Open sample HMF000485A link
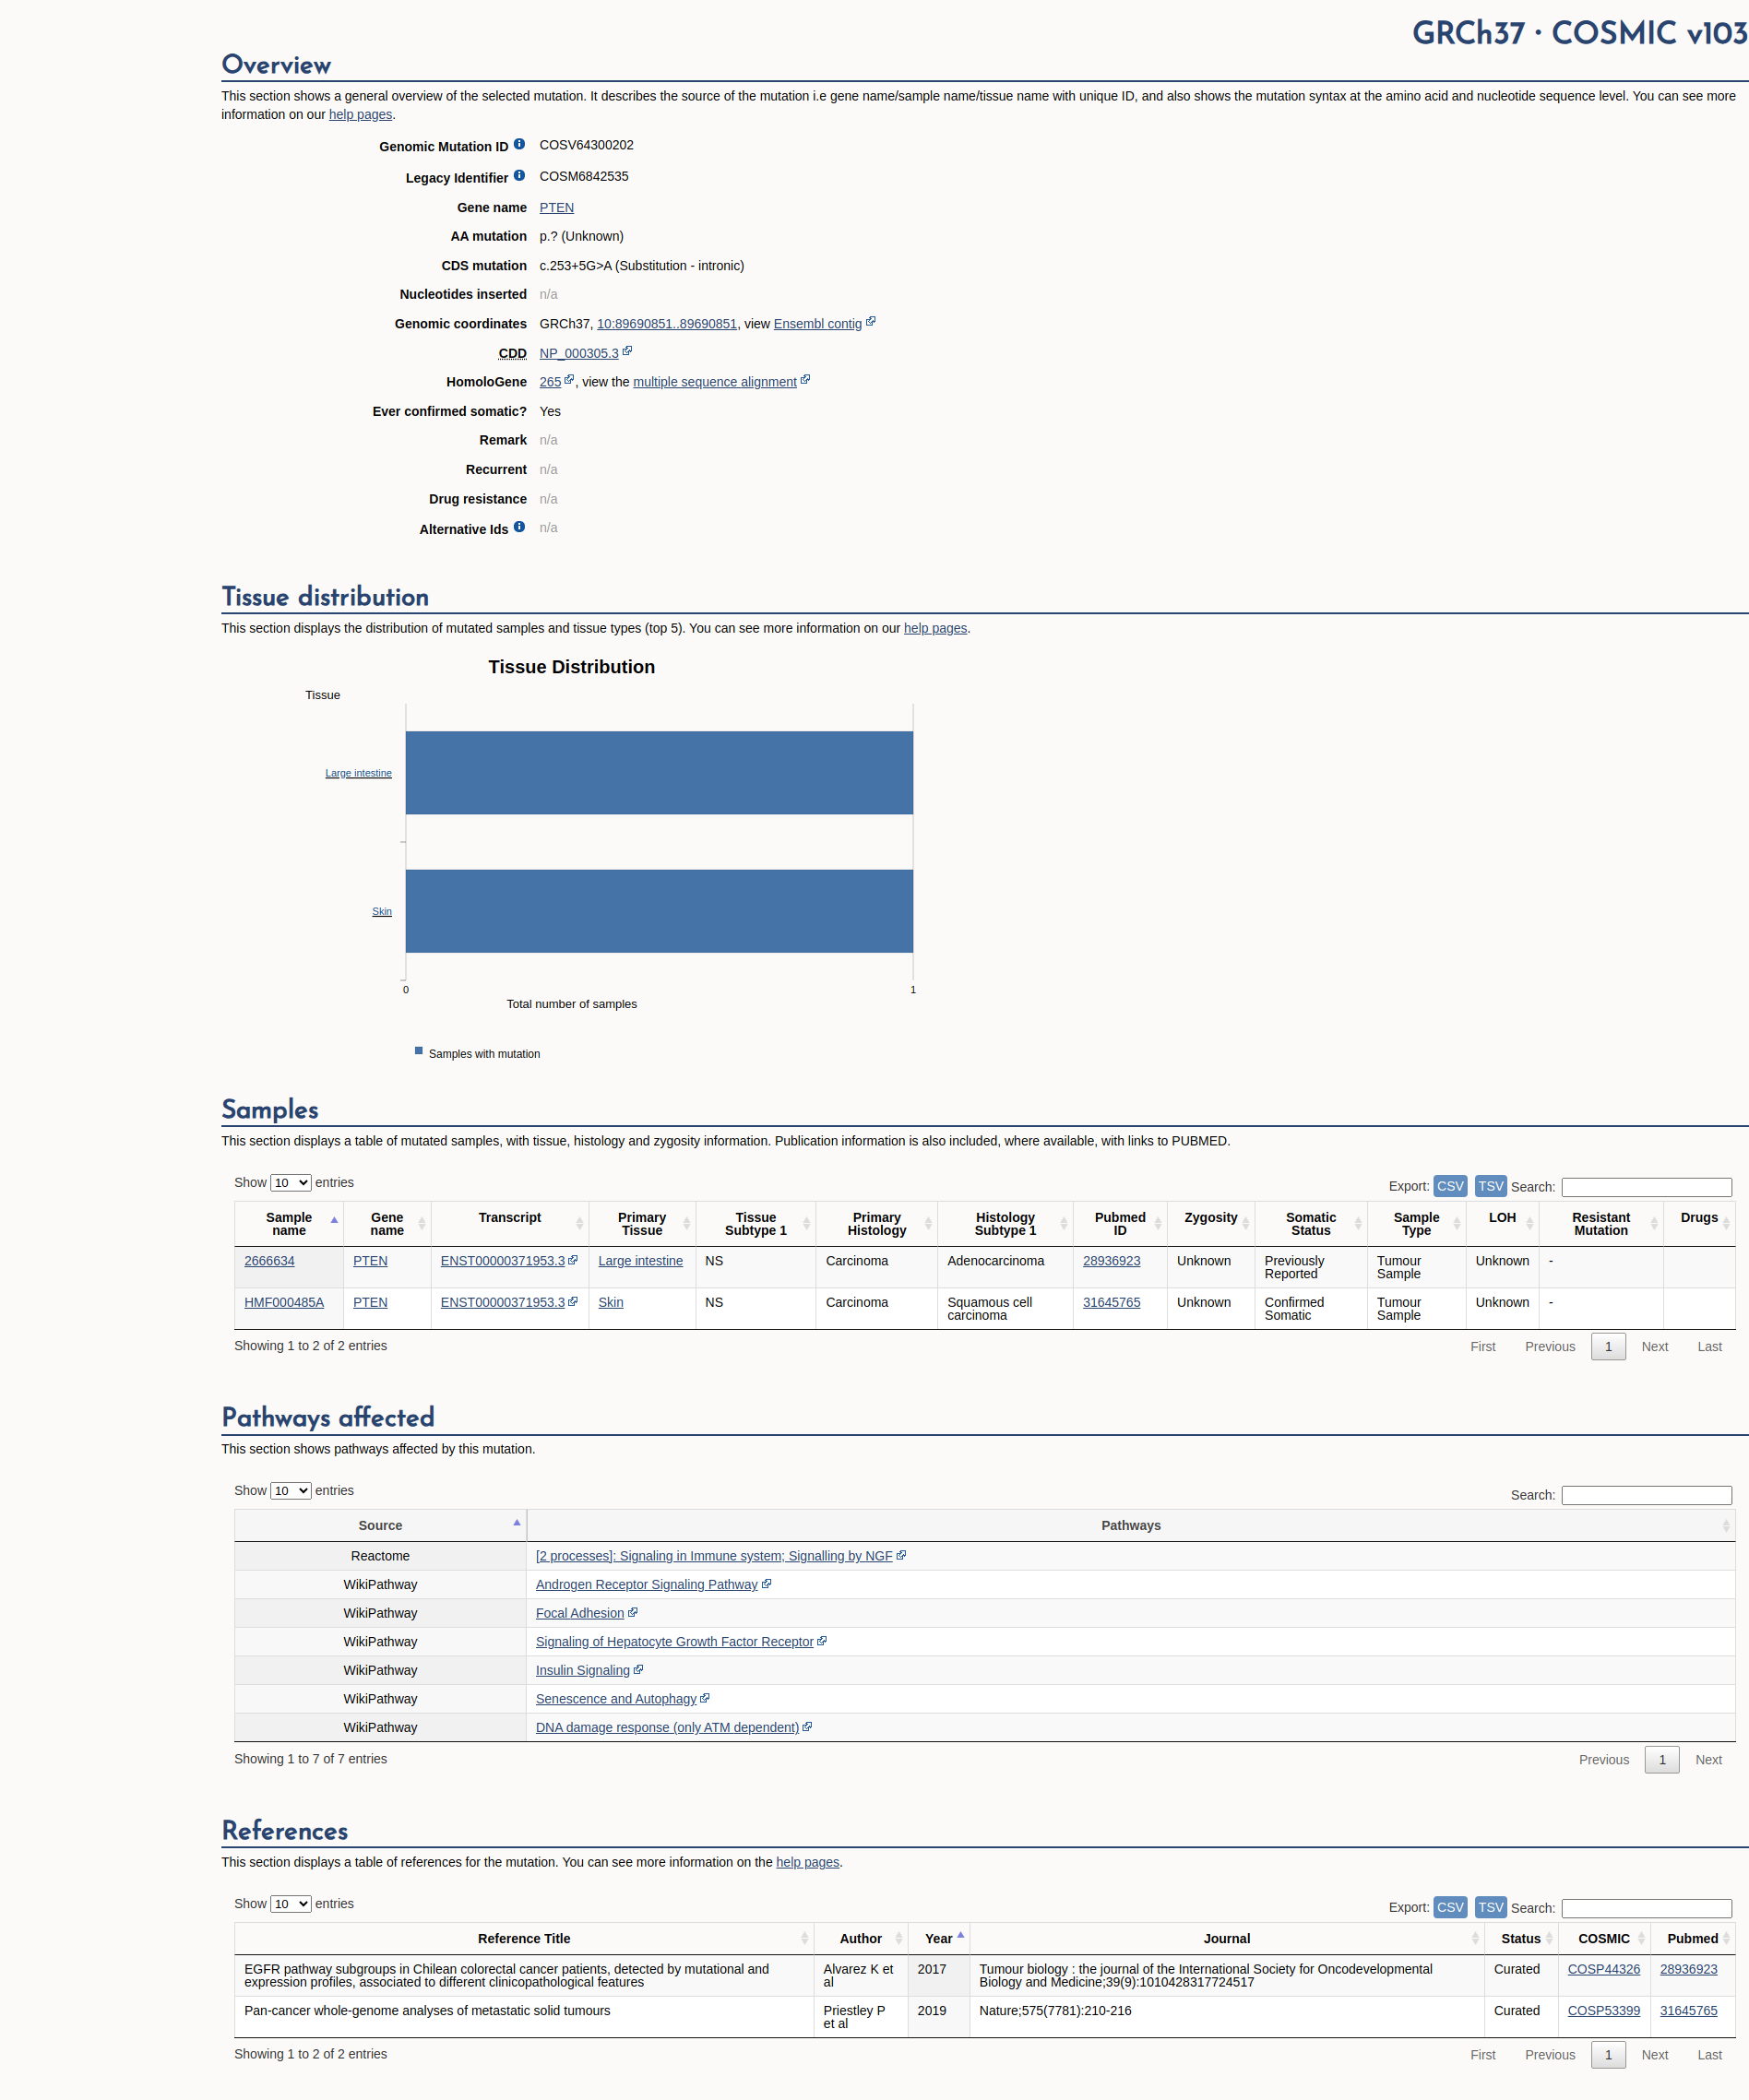This screenshot has width=1749, height=2100. pyautogui.click(x=284, y=1302)
